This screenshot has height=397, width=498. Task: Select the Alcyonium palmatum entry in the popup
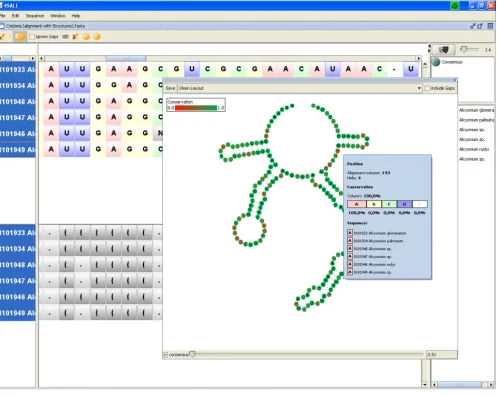click(x=375, y=241)
